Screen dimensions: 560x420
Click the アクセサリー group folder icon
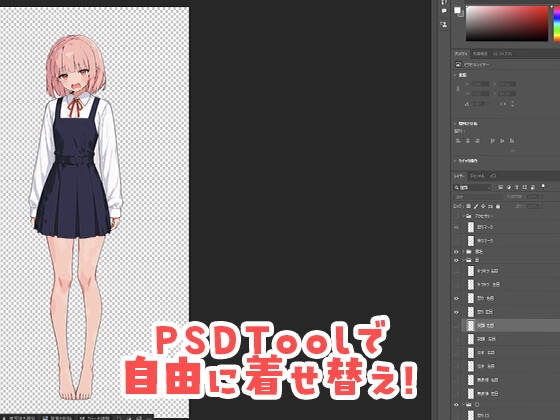pos(469,216)
